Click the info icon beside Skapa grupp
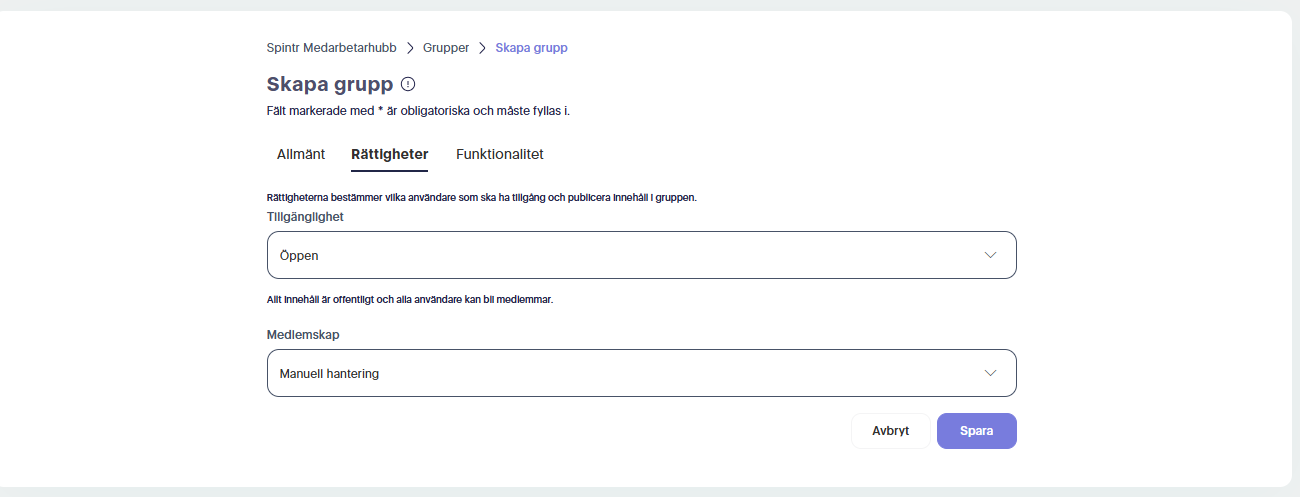This screenshot has width=1300, height=497. pos(408,84)
